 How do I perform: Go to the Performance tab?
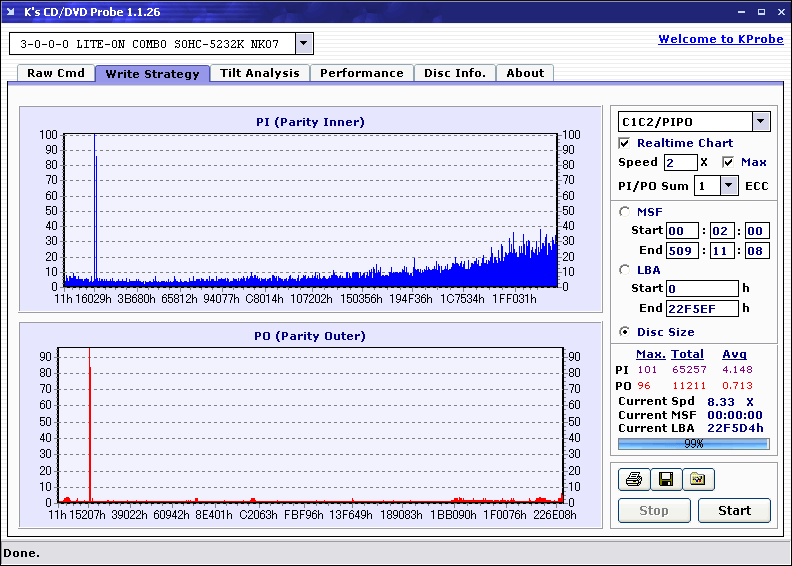(x=361, y=73)
